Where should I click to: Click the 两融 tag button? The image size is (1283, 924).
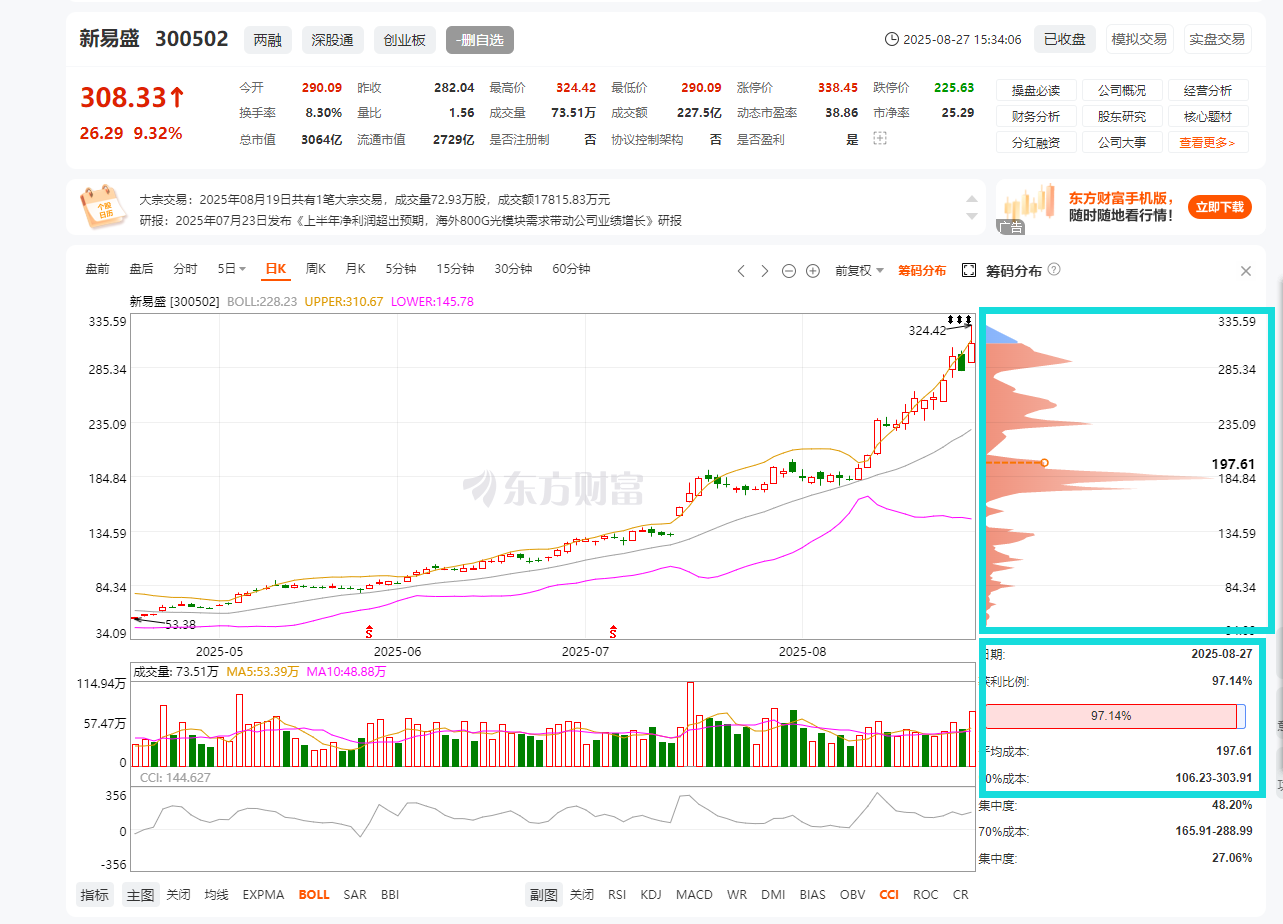coord(267,40)
